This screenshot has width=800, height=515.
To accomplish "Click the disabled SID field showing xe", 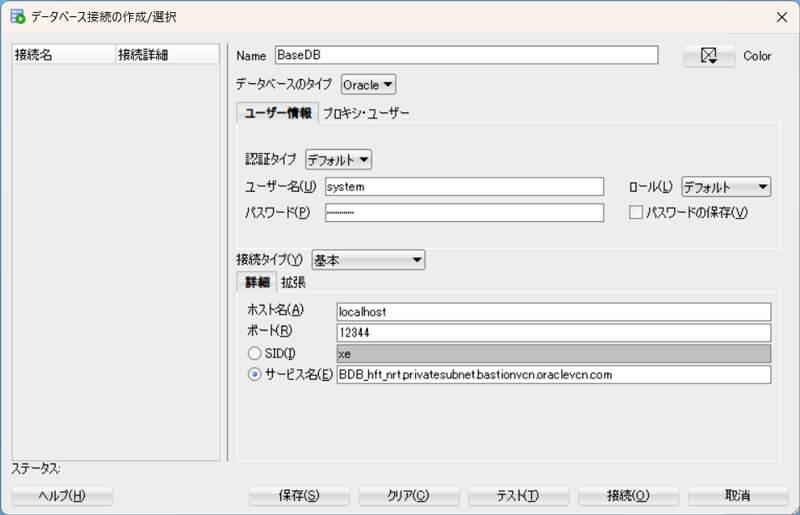I will click(554, 354).
